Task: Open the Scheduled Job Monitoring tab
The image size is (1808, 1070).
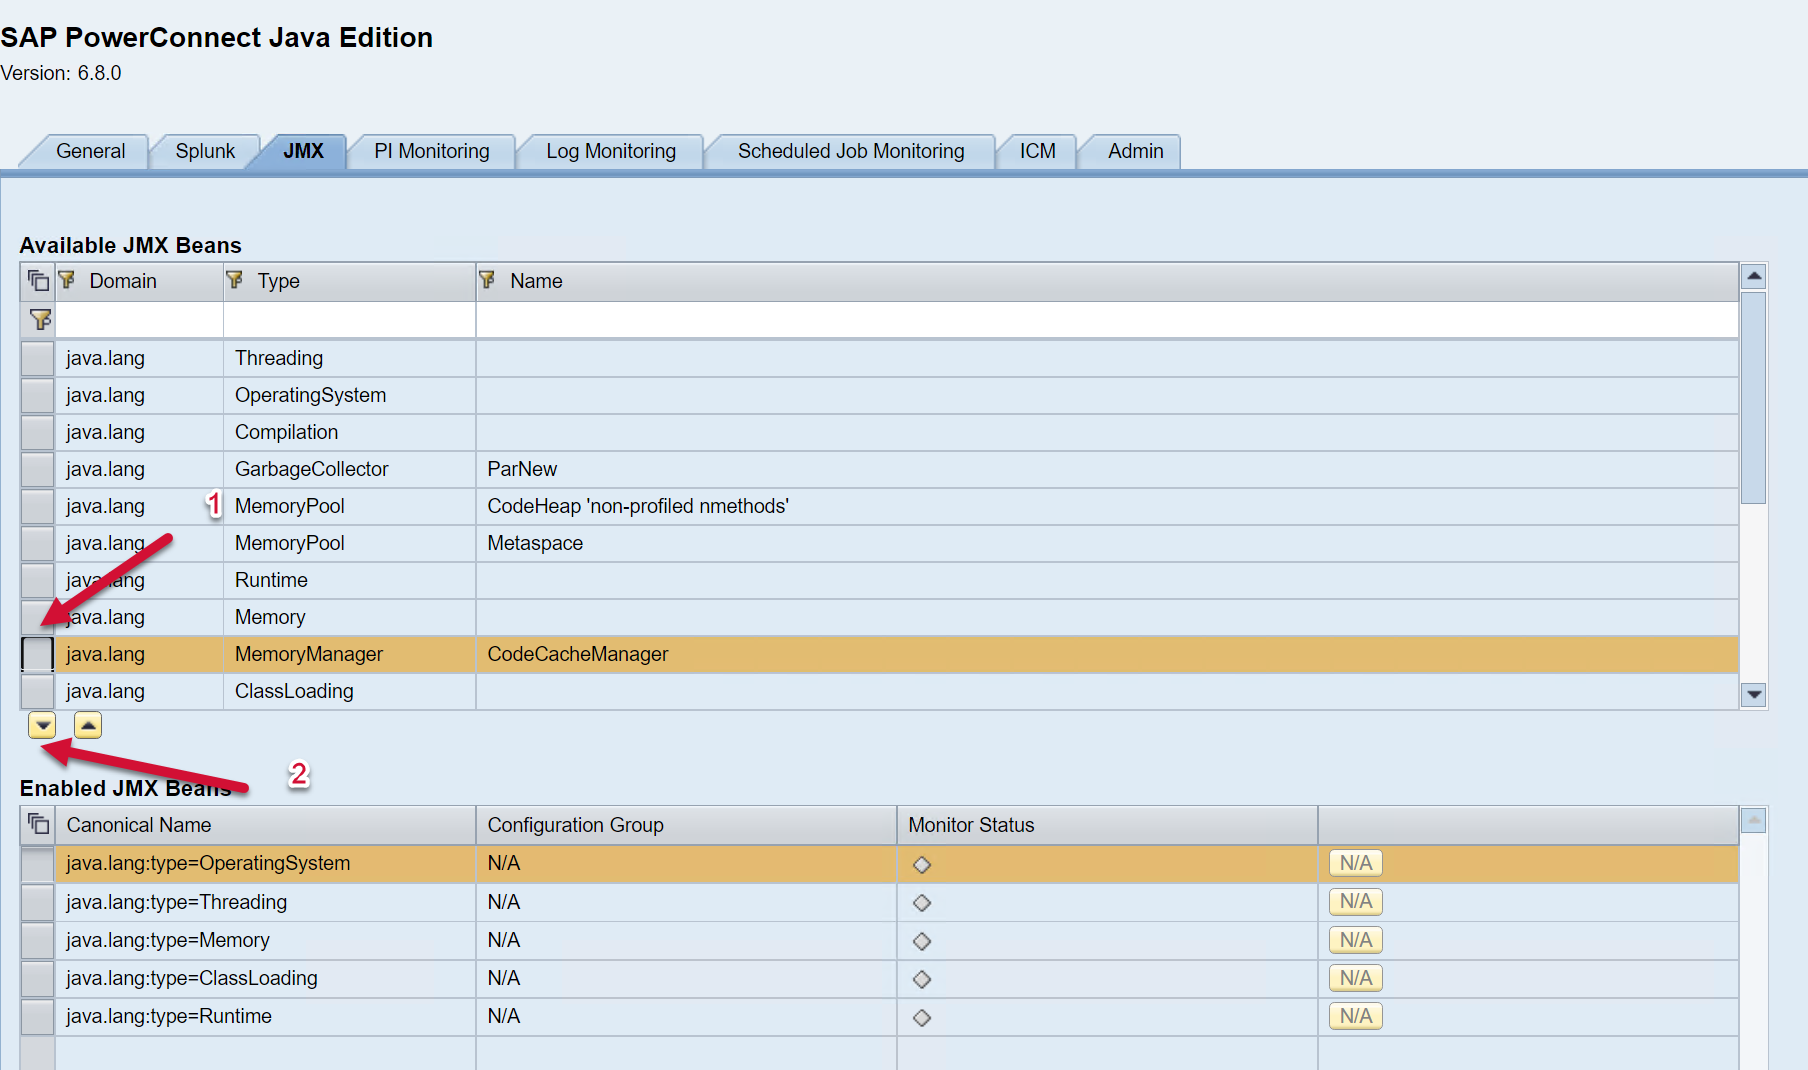Action: (850, 151)
